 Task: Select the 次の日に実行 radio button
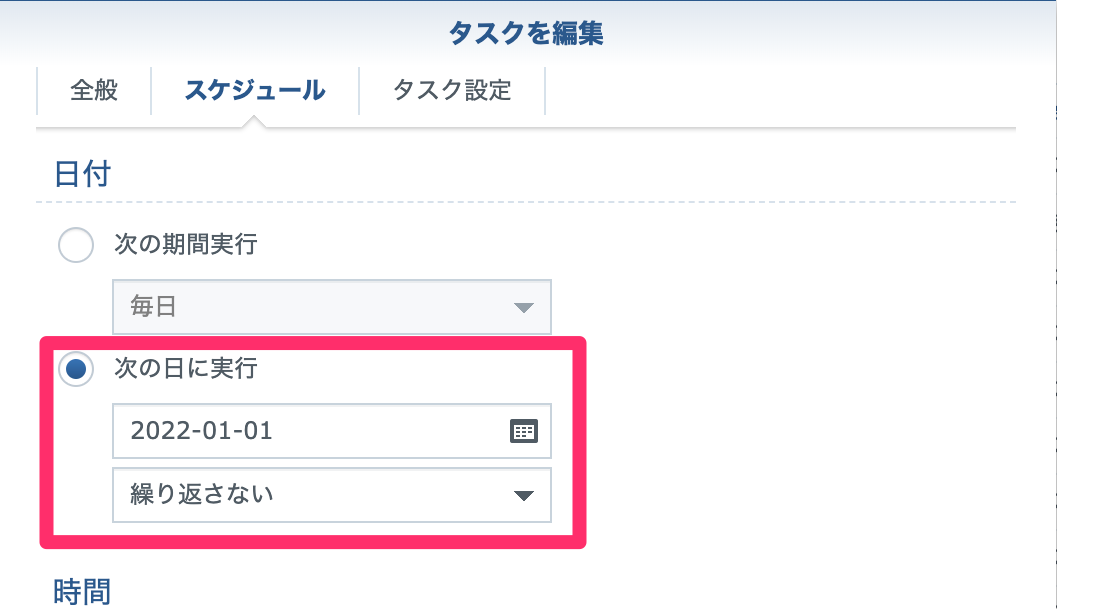click(x=77, y=370)
